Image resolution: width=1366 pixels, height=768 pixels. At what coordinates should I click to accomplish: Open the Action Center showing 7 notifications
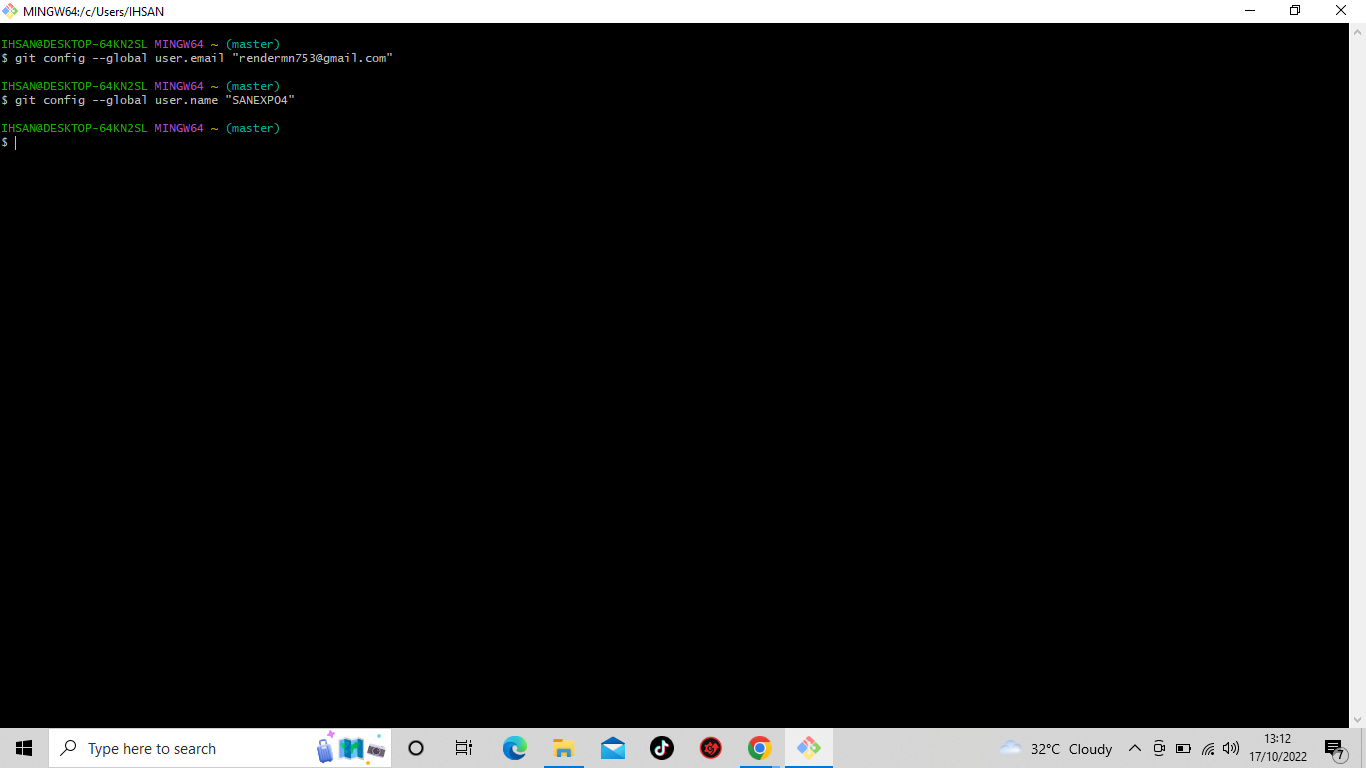(x=1333, y=748)
